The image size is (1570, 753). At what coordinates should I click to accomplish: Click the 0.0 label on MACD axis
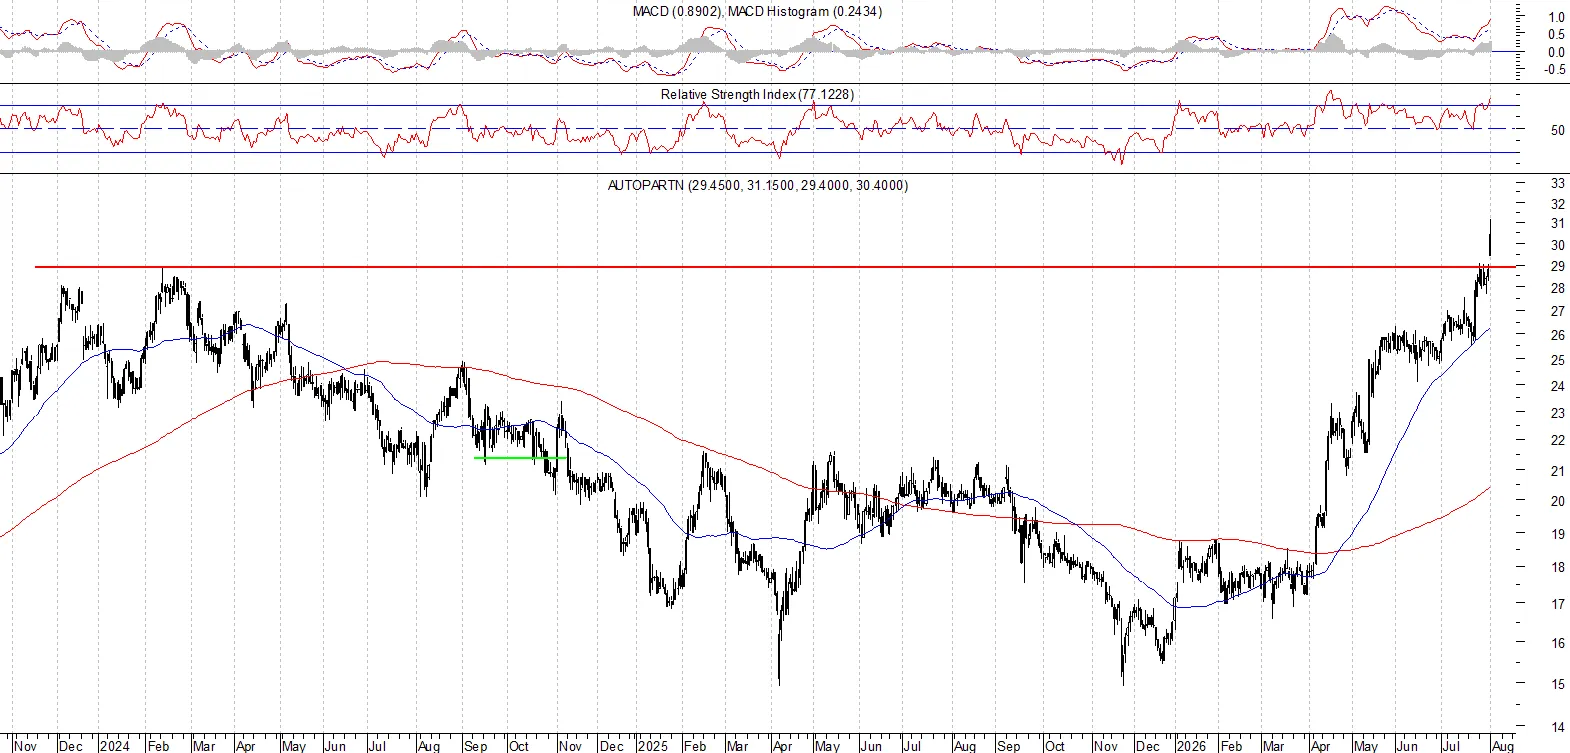pos(1556,53)
